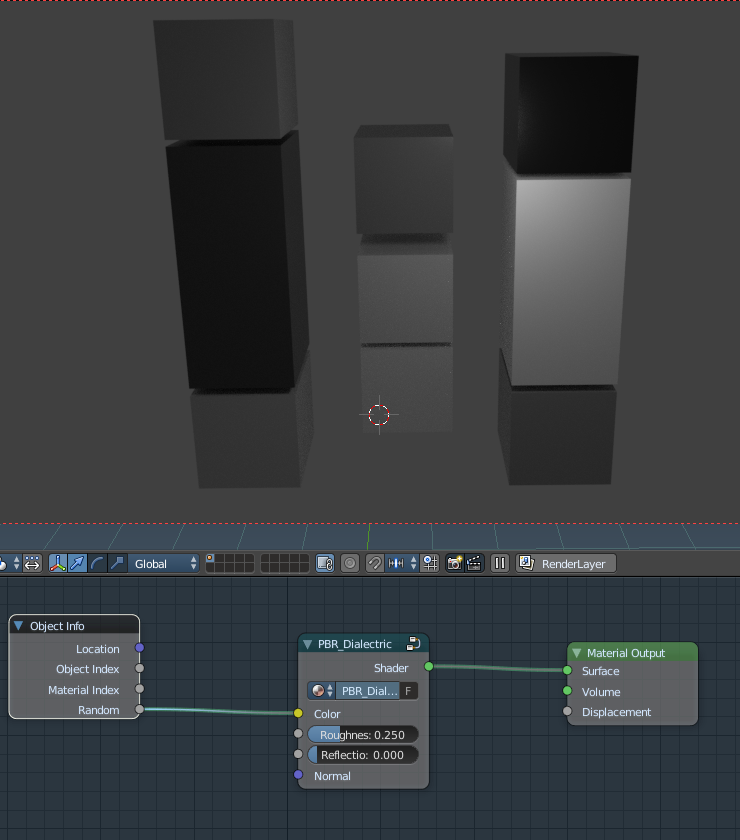
Task: Click the Reflection input socket
Action: [298, 754]
